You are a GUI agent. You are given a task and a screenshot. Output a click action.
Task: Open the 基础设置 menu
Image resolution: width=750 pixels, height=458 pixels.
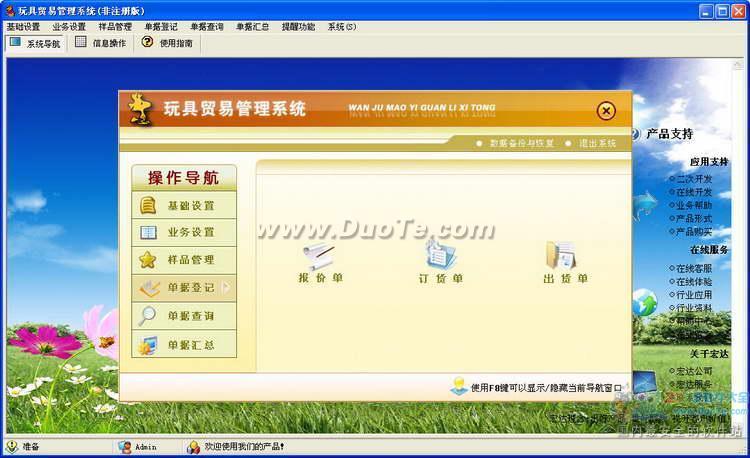click(23, 27)
